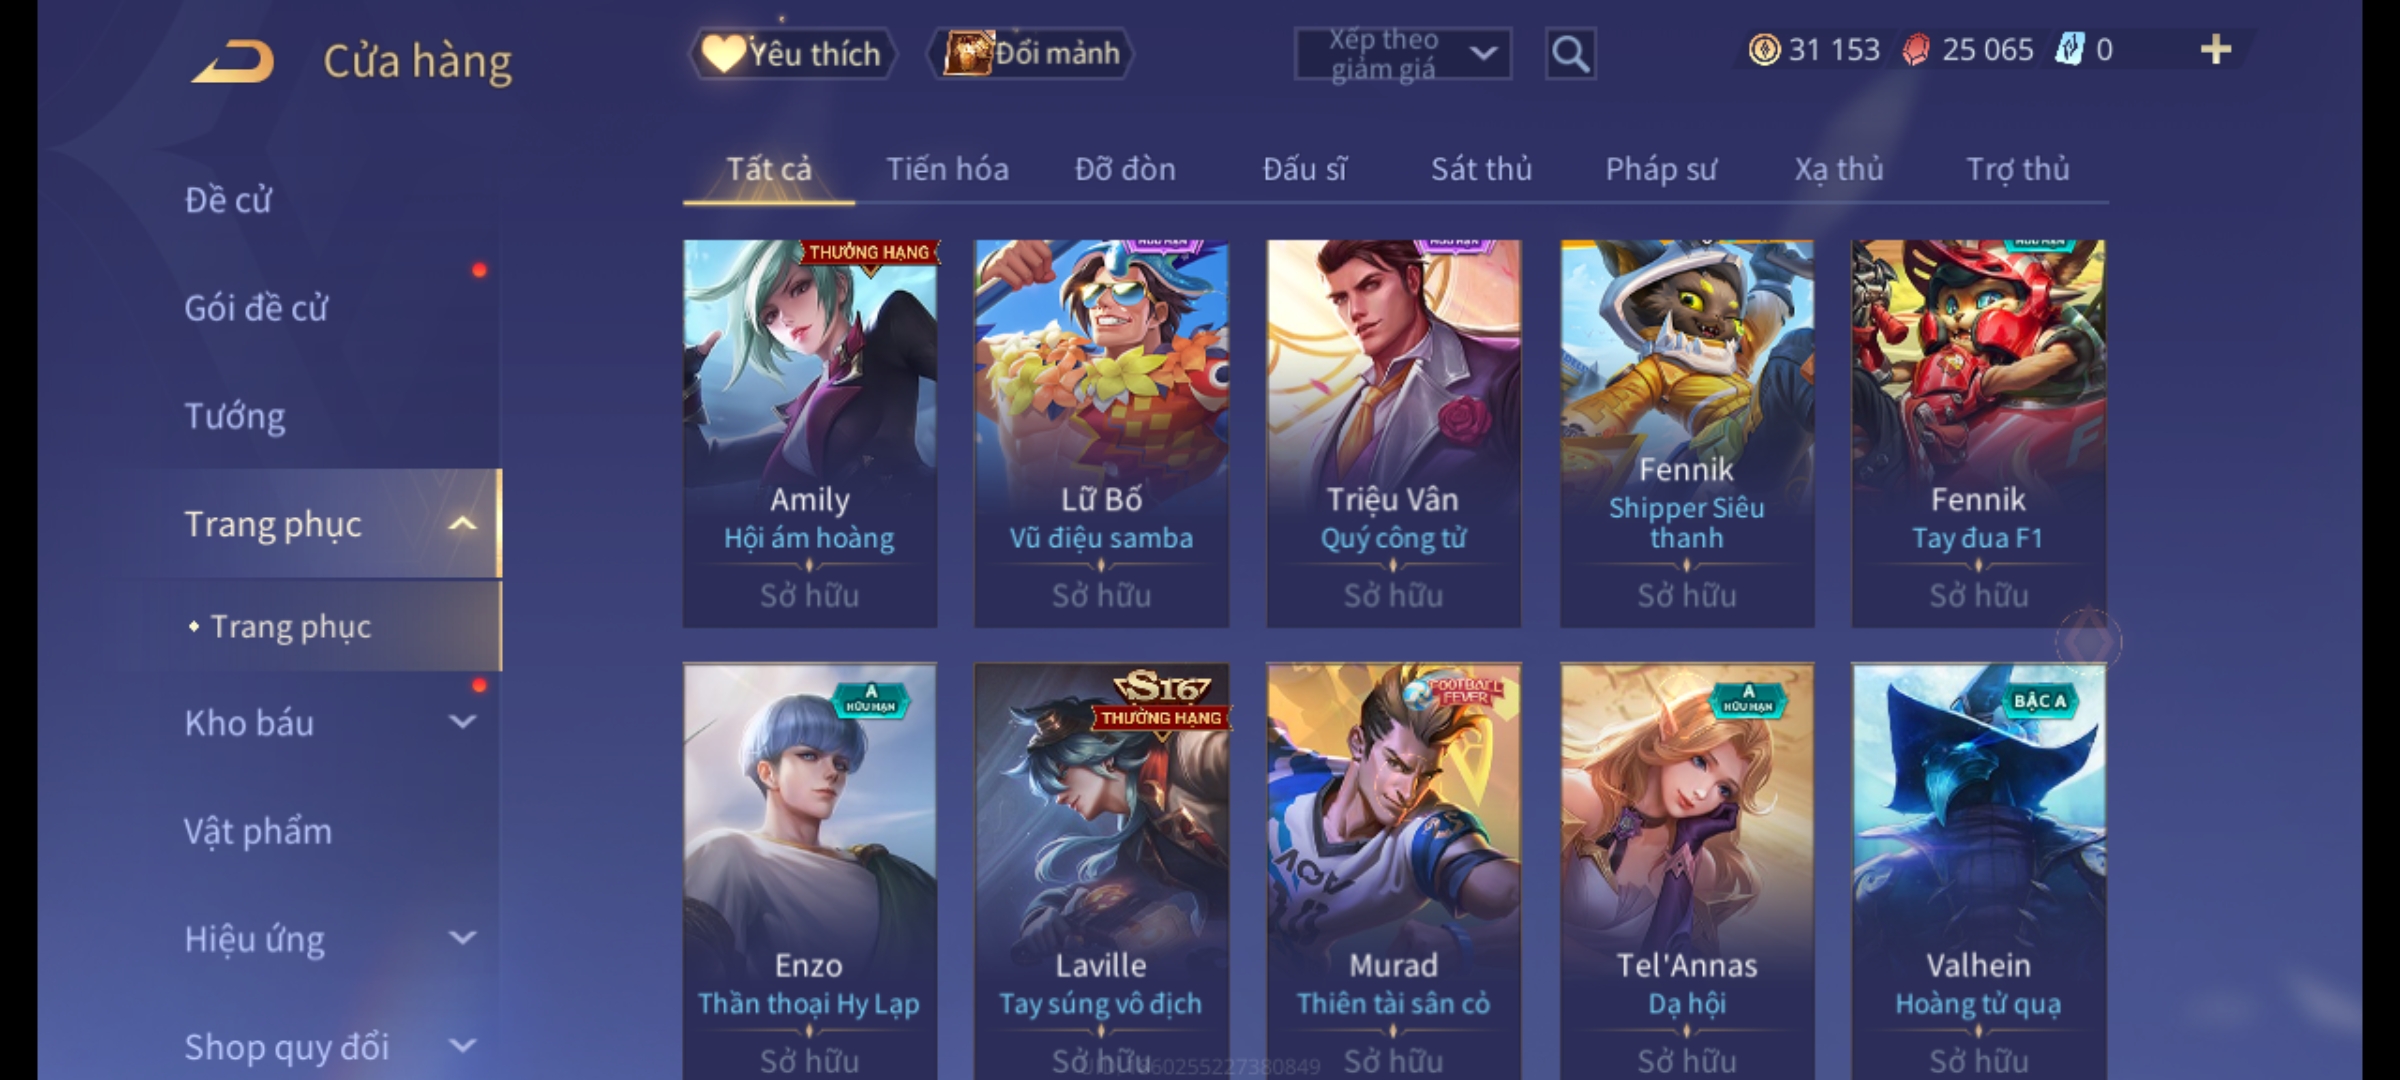Expand the Kho báu sidebar section

pyautogui.click(x=462, y=722)
